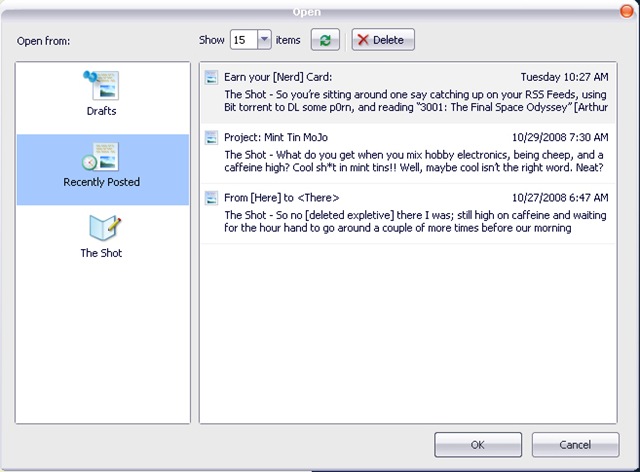Open the Drafts source icon
This screenshot has height=472, width=640.
pyautogui.click(x=101, y=86)
